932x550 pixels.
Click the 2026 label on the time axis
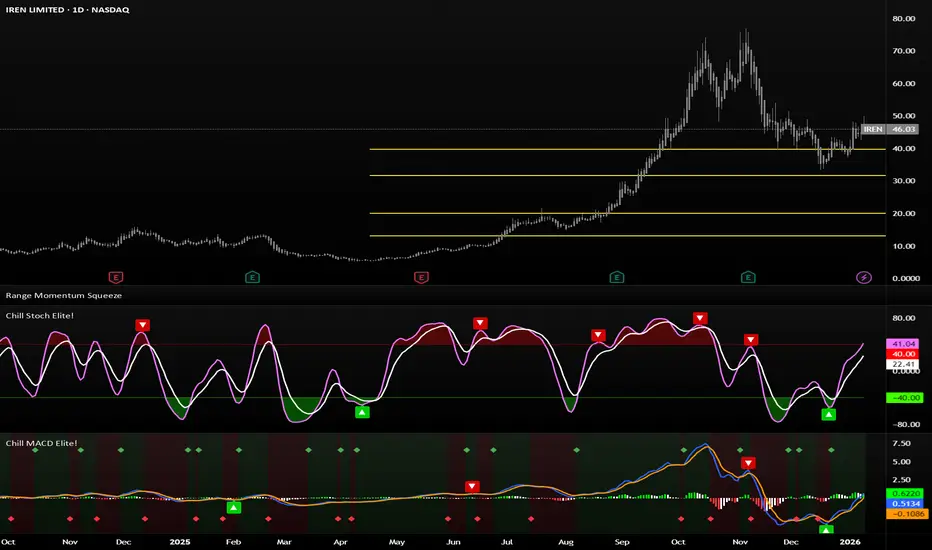pos(850,542)
